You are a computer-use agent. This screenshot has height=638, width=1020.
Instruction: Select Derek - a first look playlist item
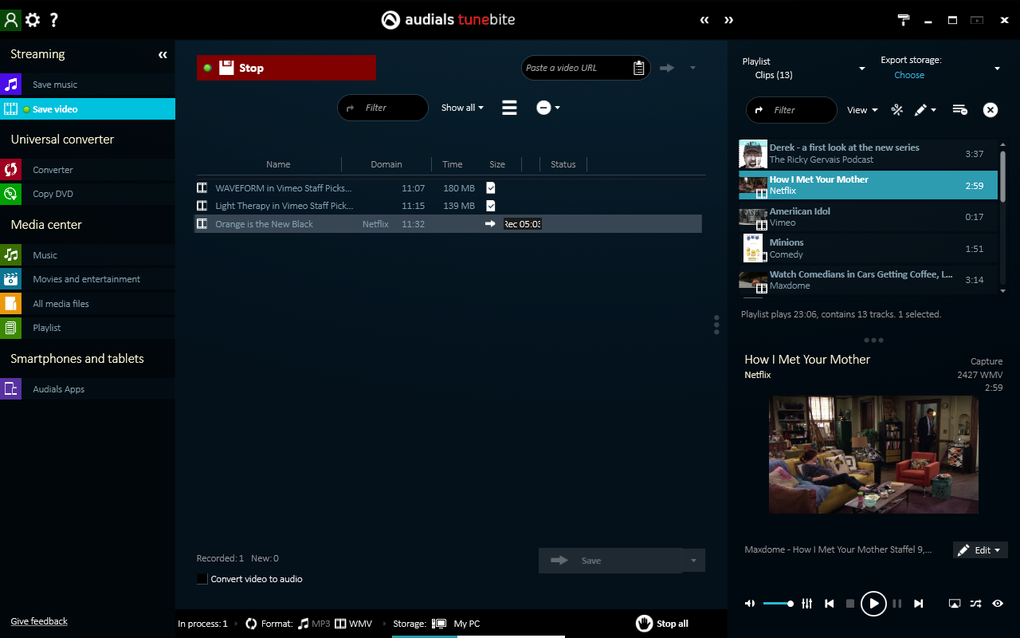(868, 154)
